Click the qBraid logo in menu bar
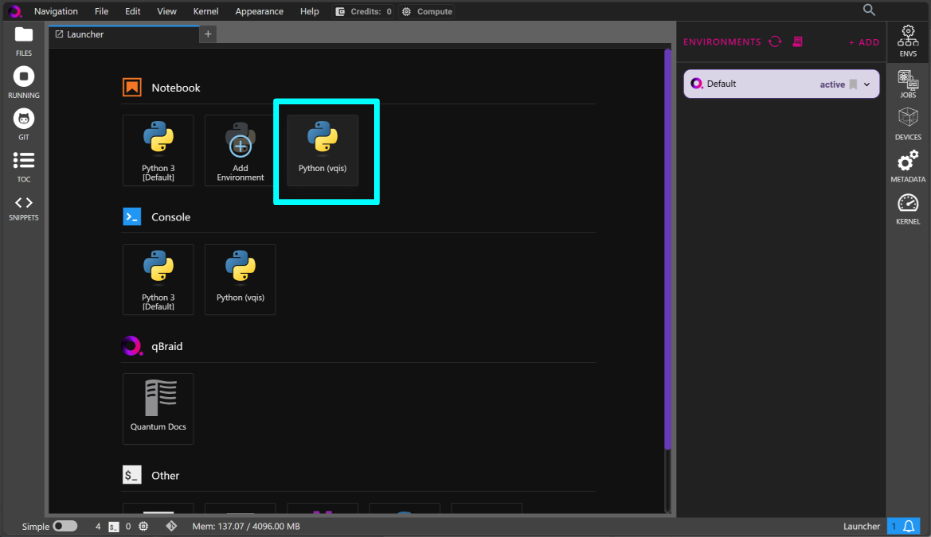Image resolution: width=931 pixels, height=537 pixels. 15,11
